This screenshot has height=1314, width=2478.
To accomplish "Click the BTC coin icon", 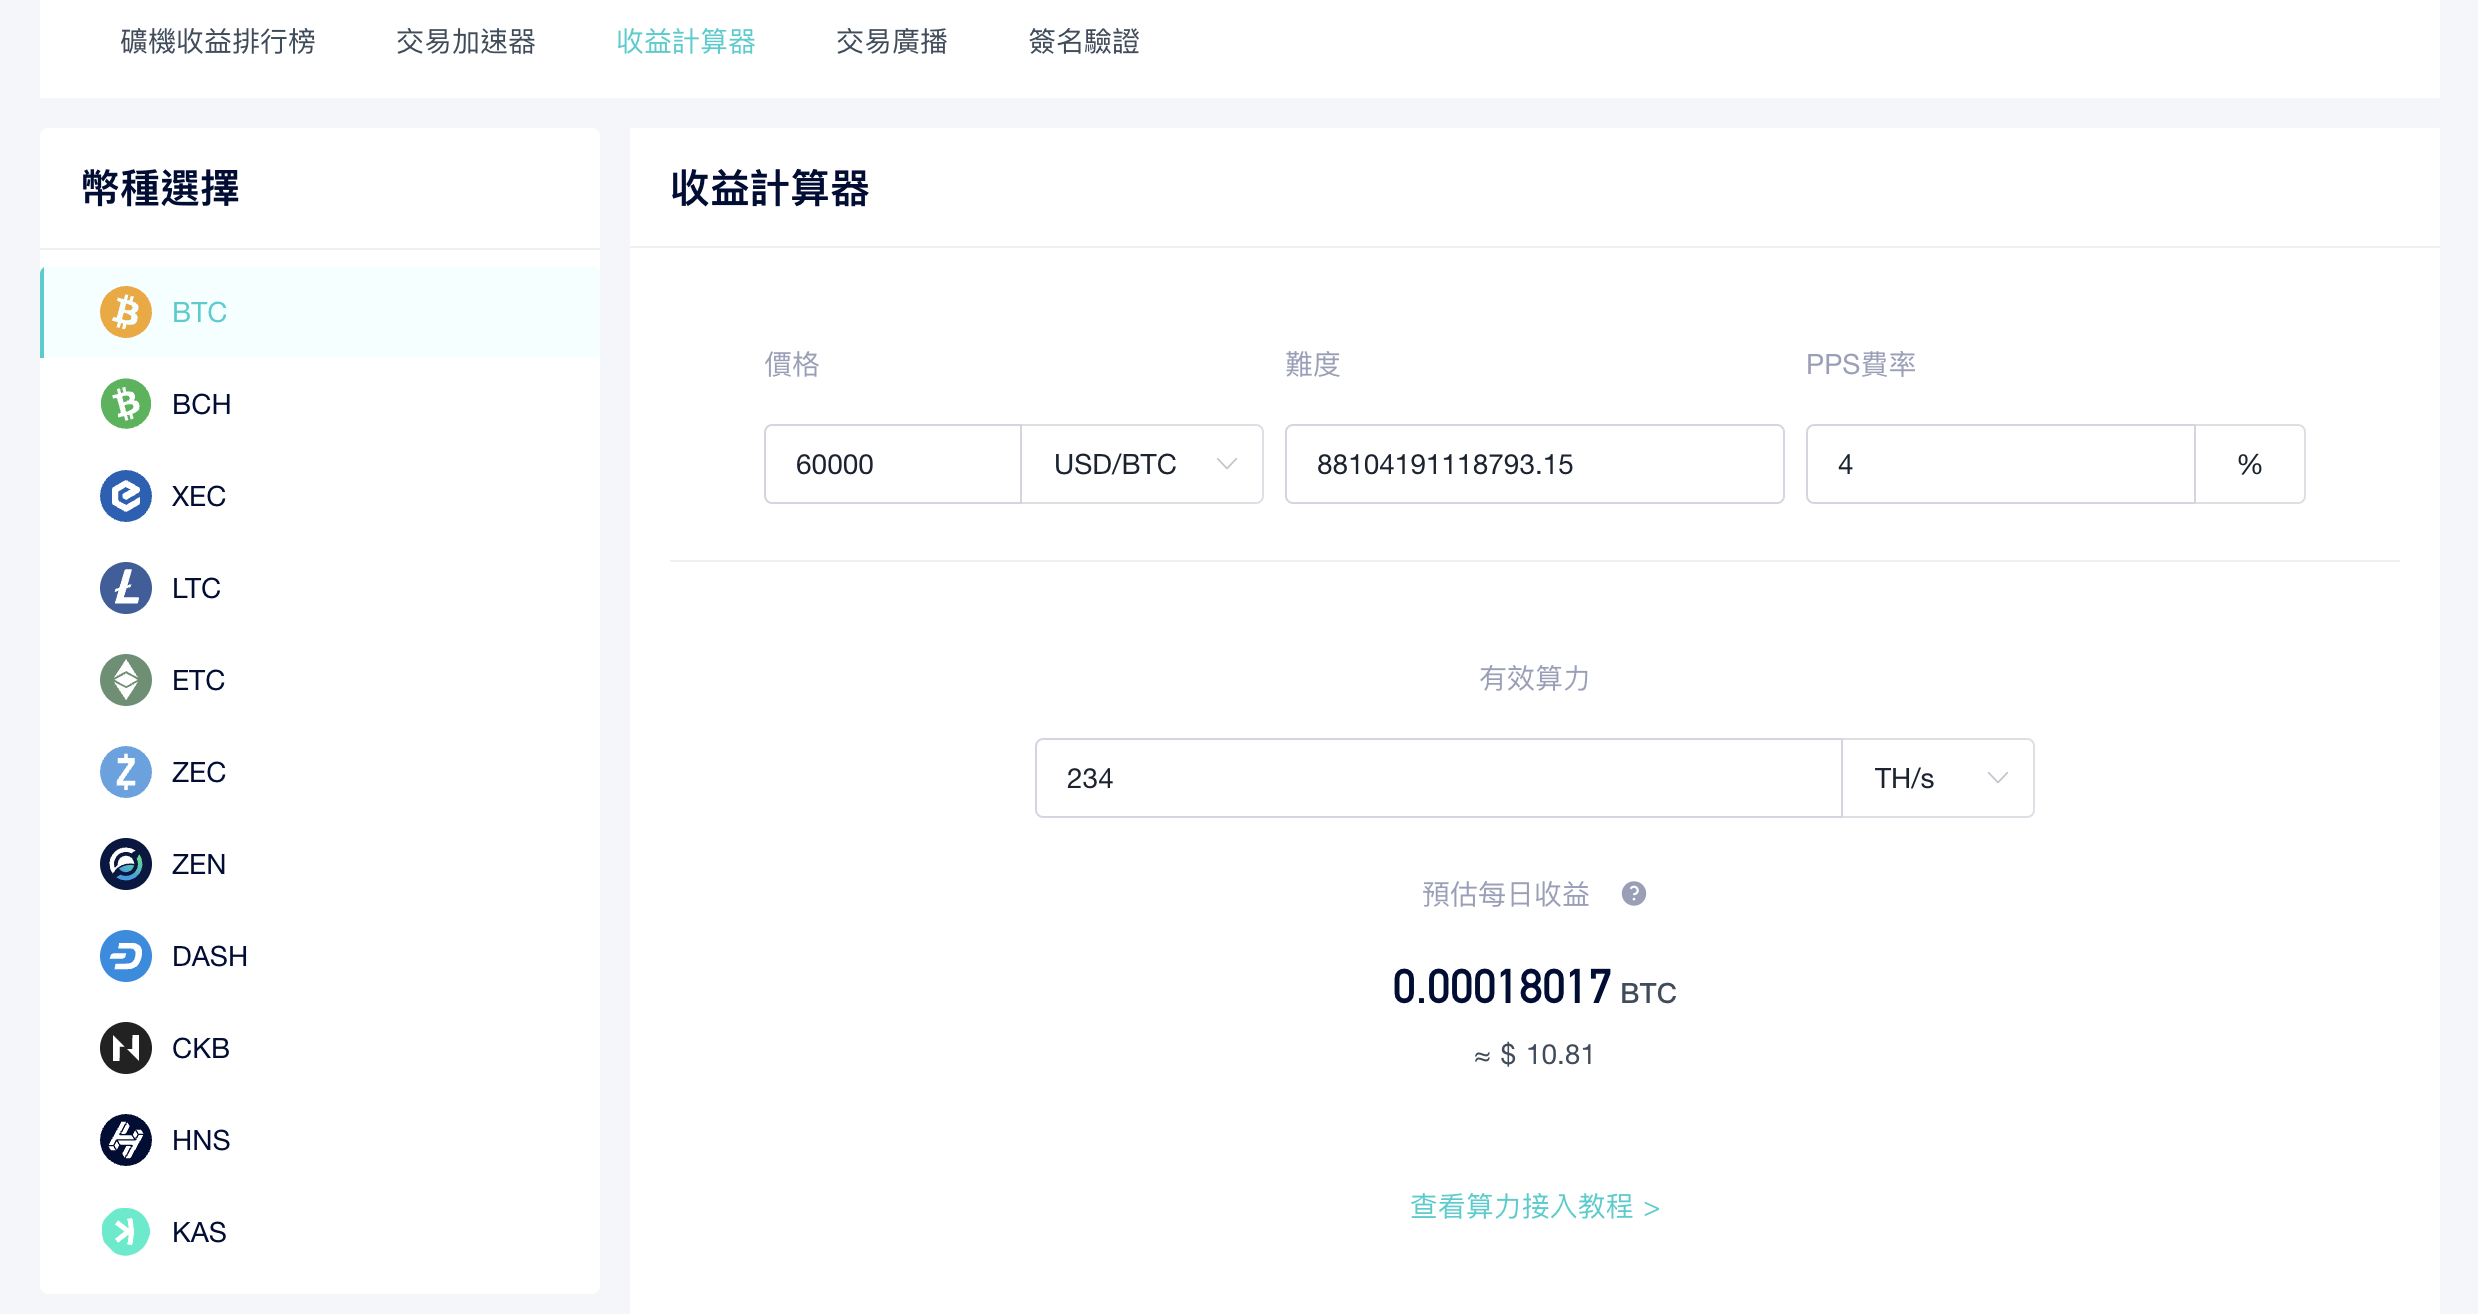I will click(126, 312).
